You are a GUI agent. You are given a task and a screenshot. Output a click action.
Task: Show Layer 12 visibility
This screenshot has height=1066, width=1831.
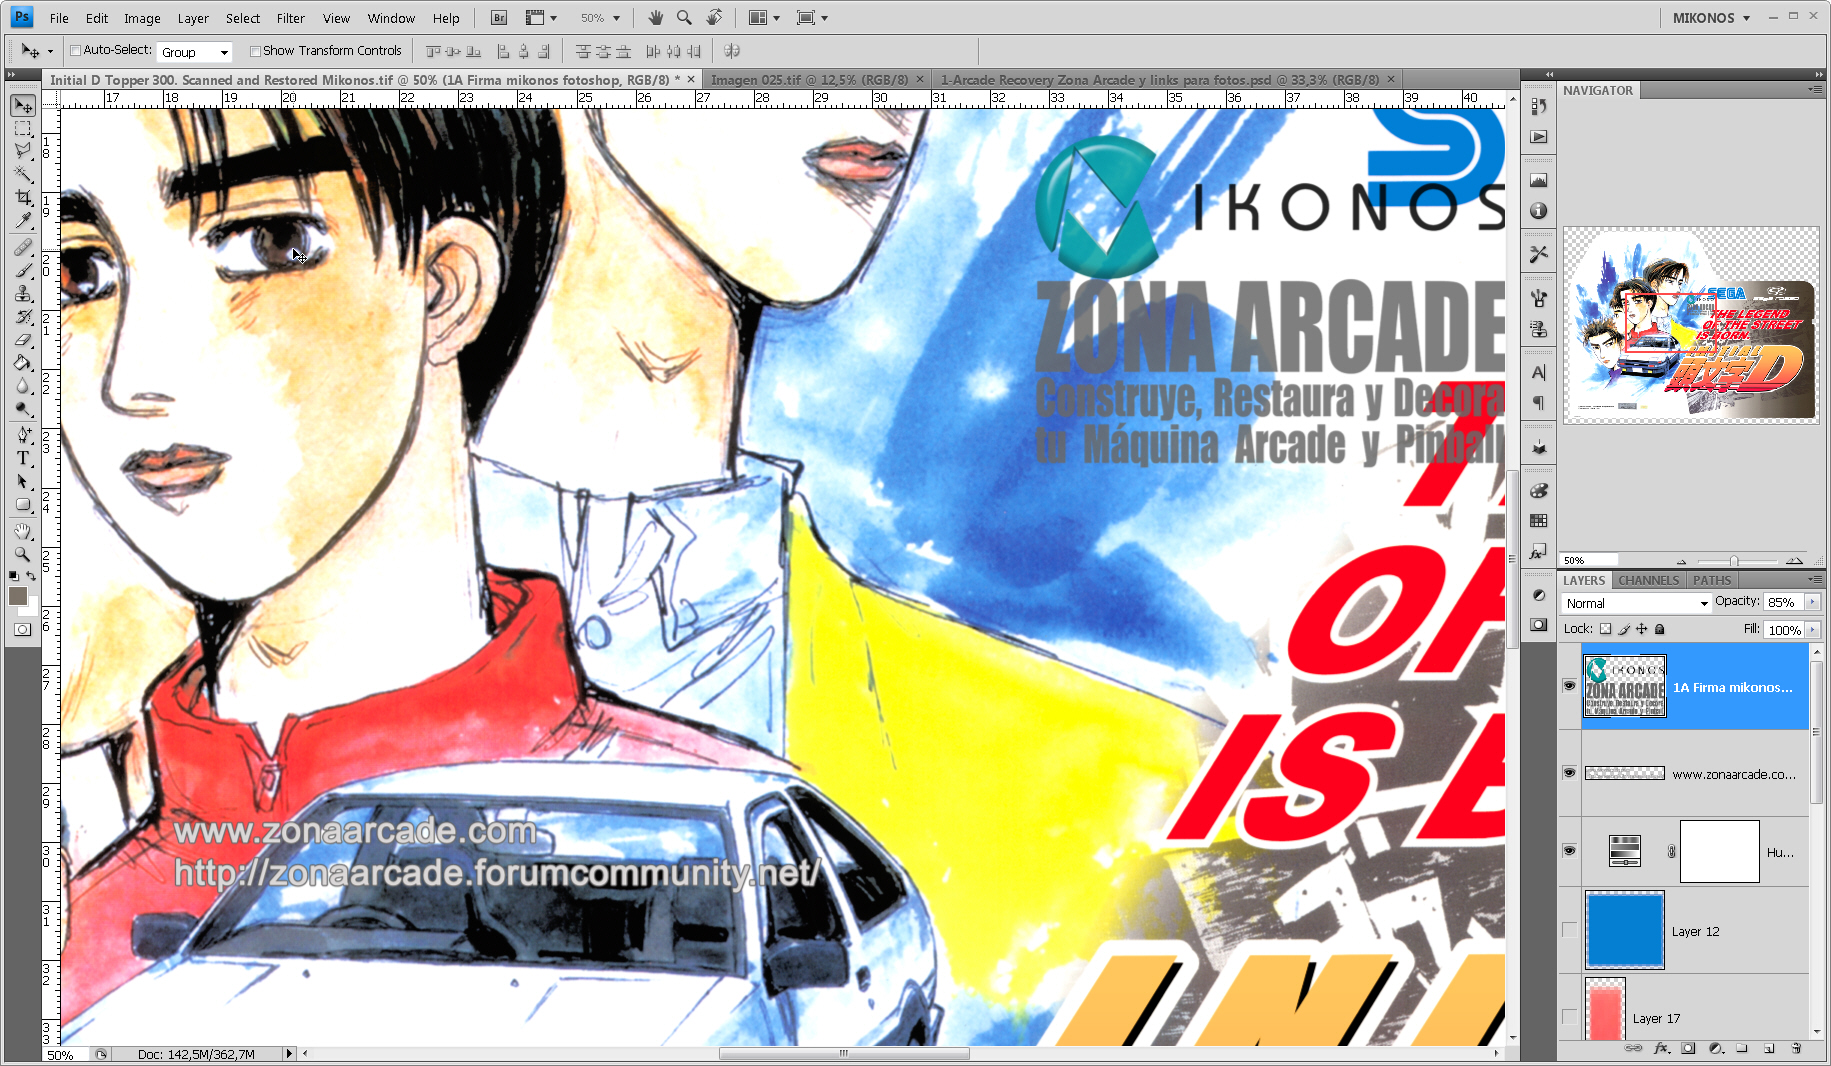(x=1569, y=930)
